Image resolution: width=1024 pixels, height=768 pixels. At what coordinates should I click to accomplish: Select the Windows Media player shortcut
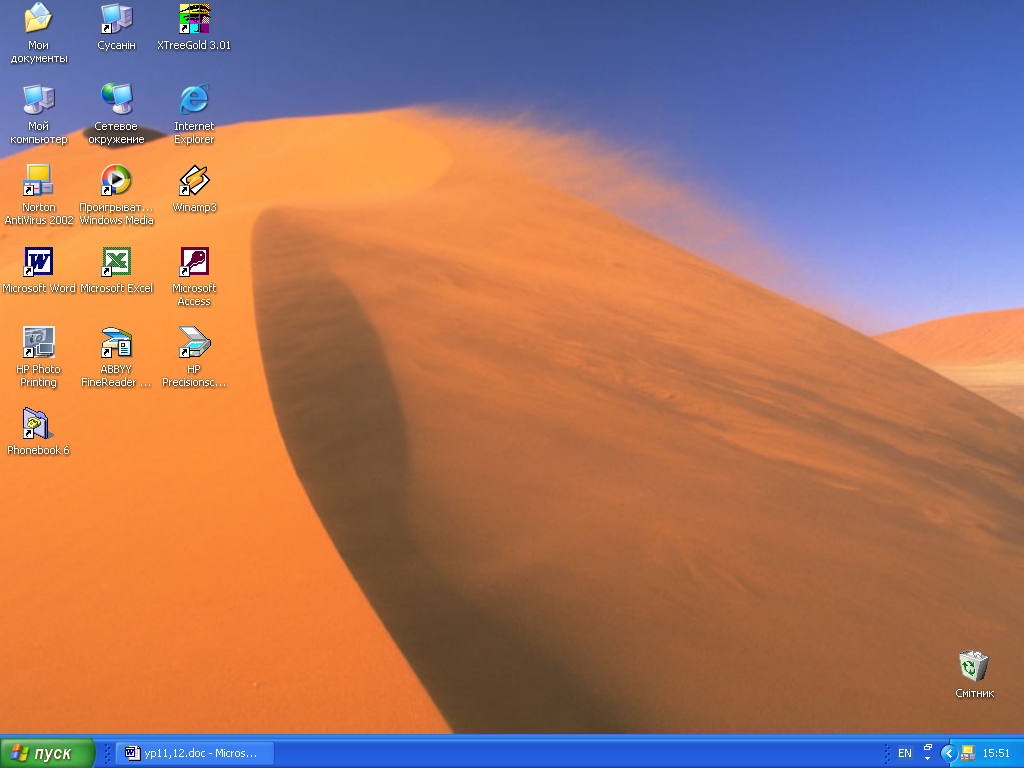116,195
